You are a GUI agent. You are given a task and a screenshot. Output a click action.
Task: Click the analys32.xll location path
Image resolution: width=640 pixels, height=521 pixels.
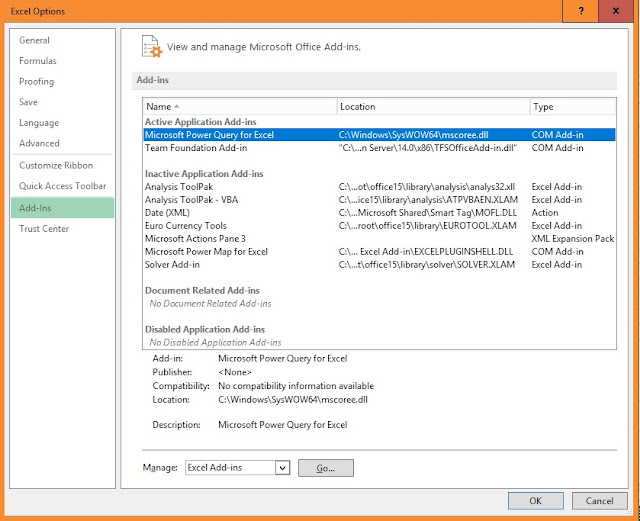(x=427, y=187)
